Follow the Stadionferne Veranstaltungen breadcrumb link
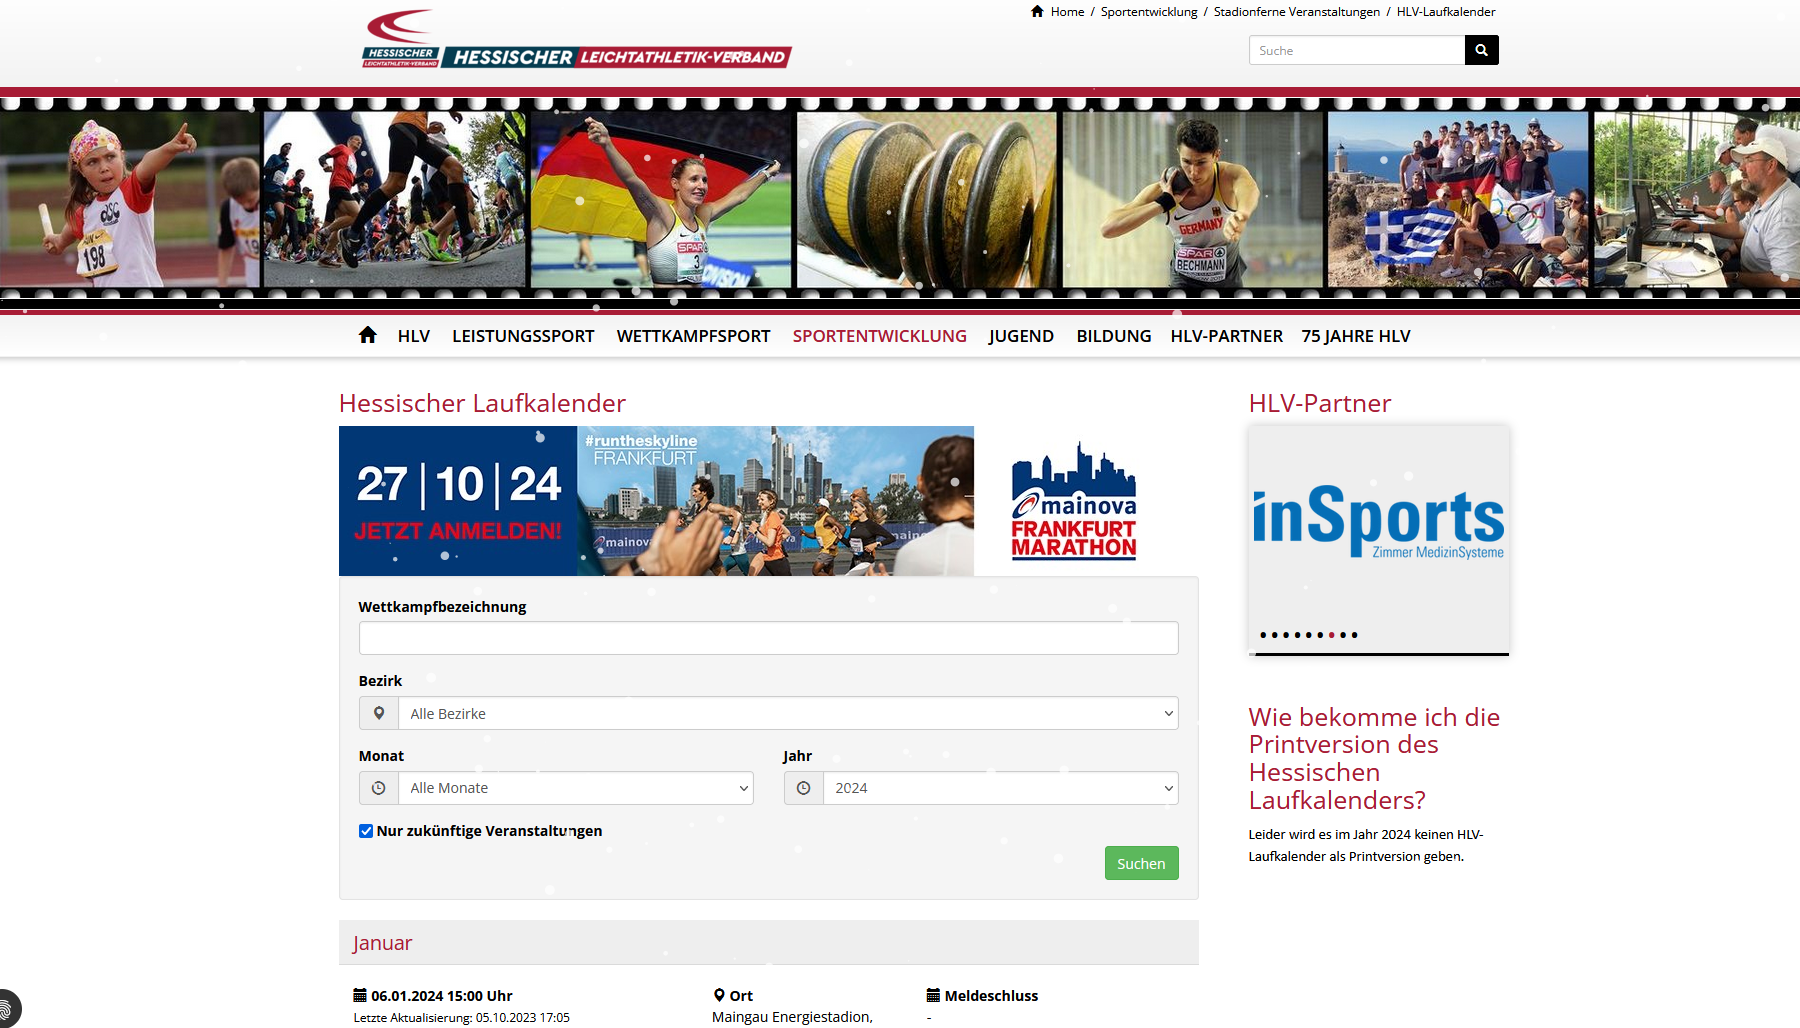 click(x=1296, y=12)
